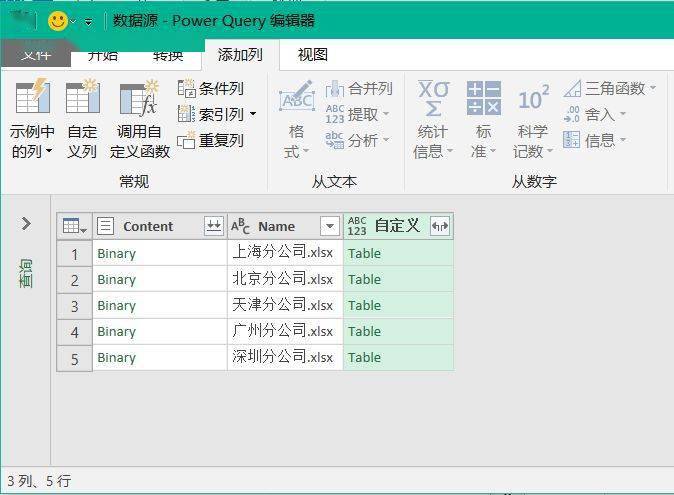This screenshot has height=495, width=674.
Task: Click the table corner menu icon
Action: pos(75,226)
